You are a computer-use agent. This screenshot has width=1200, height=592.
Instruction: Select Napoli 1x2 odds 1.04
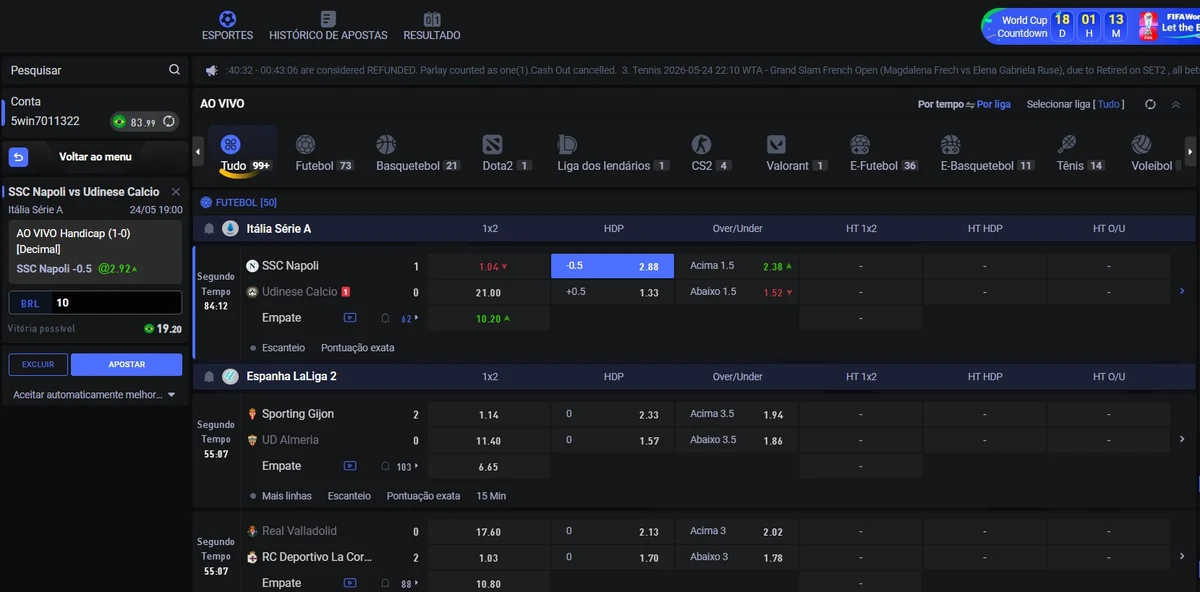(489, 266)
